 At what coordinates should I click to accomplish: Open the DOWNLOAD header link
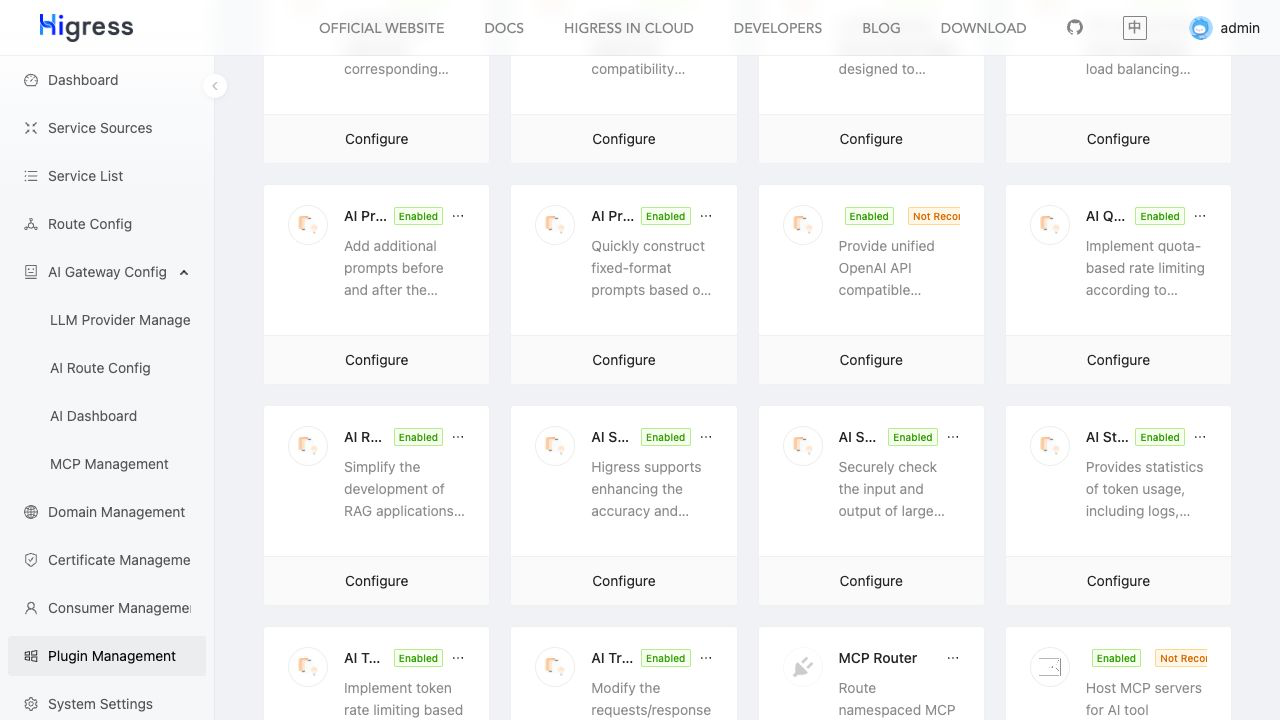pos(983,28)
